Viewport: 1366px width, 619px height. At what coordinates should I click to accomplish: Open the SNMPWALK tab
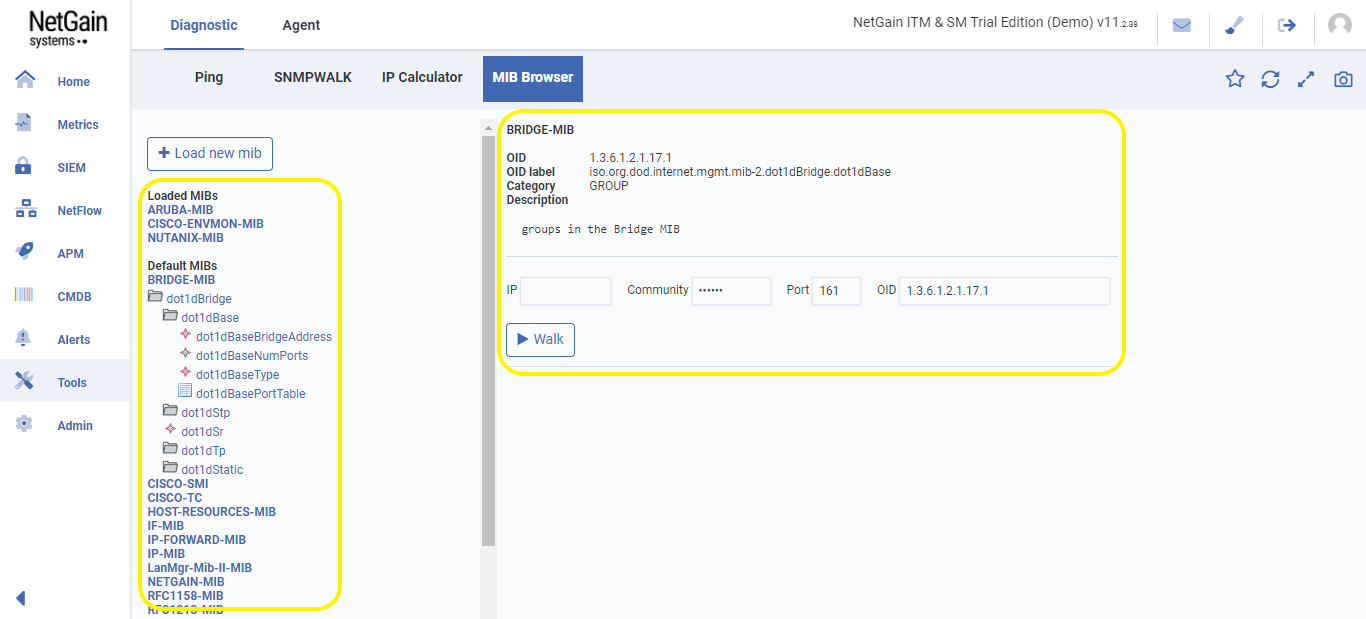click(x=313, y=77)
